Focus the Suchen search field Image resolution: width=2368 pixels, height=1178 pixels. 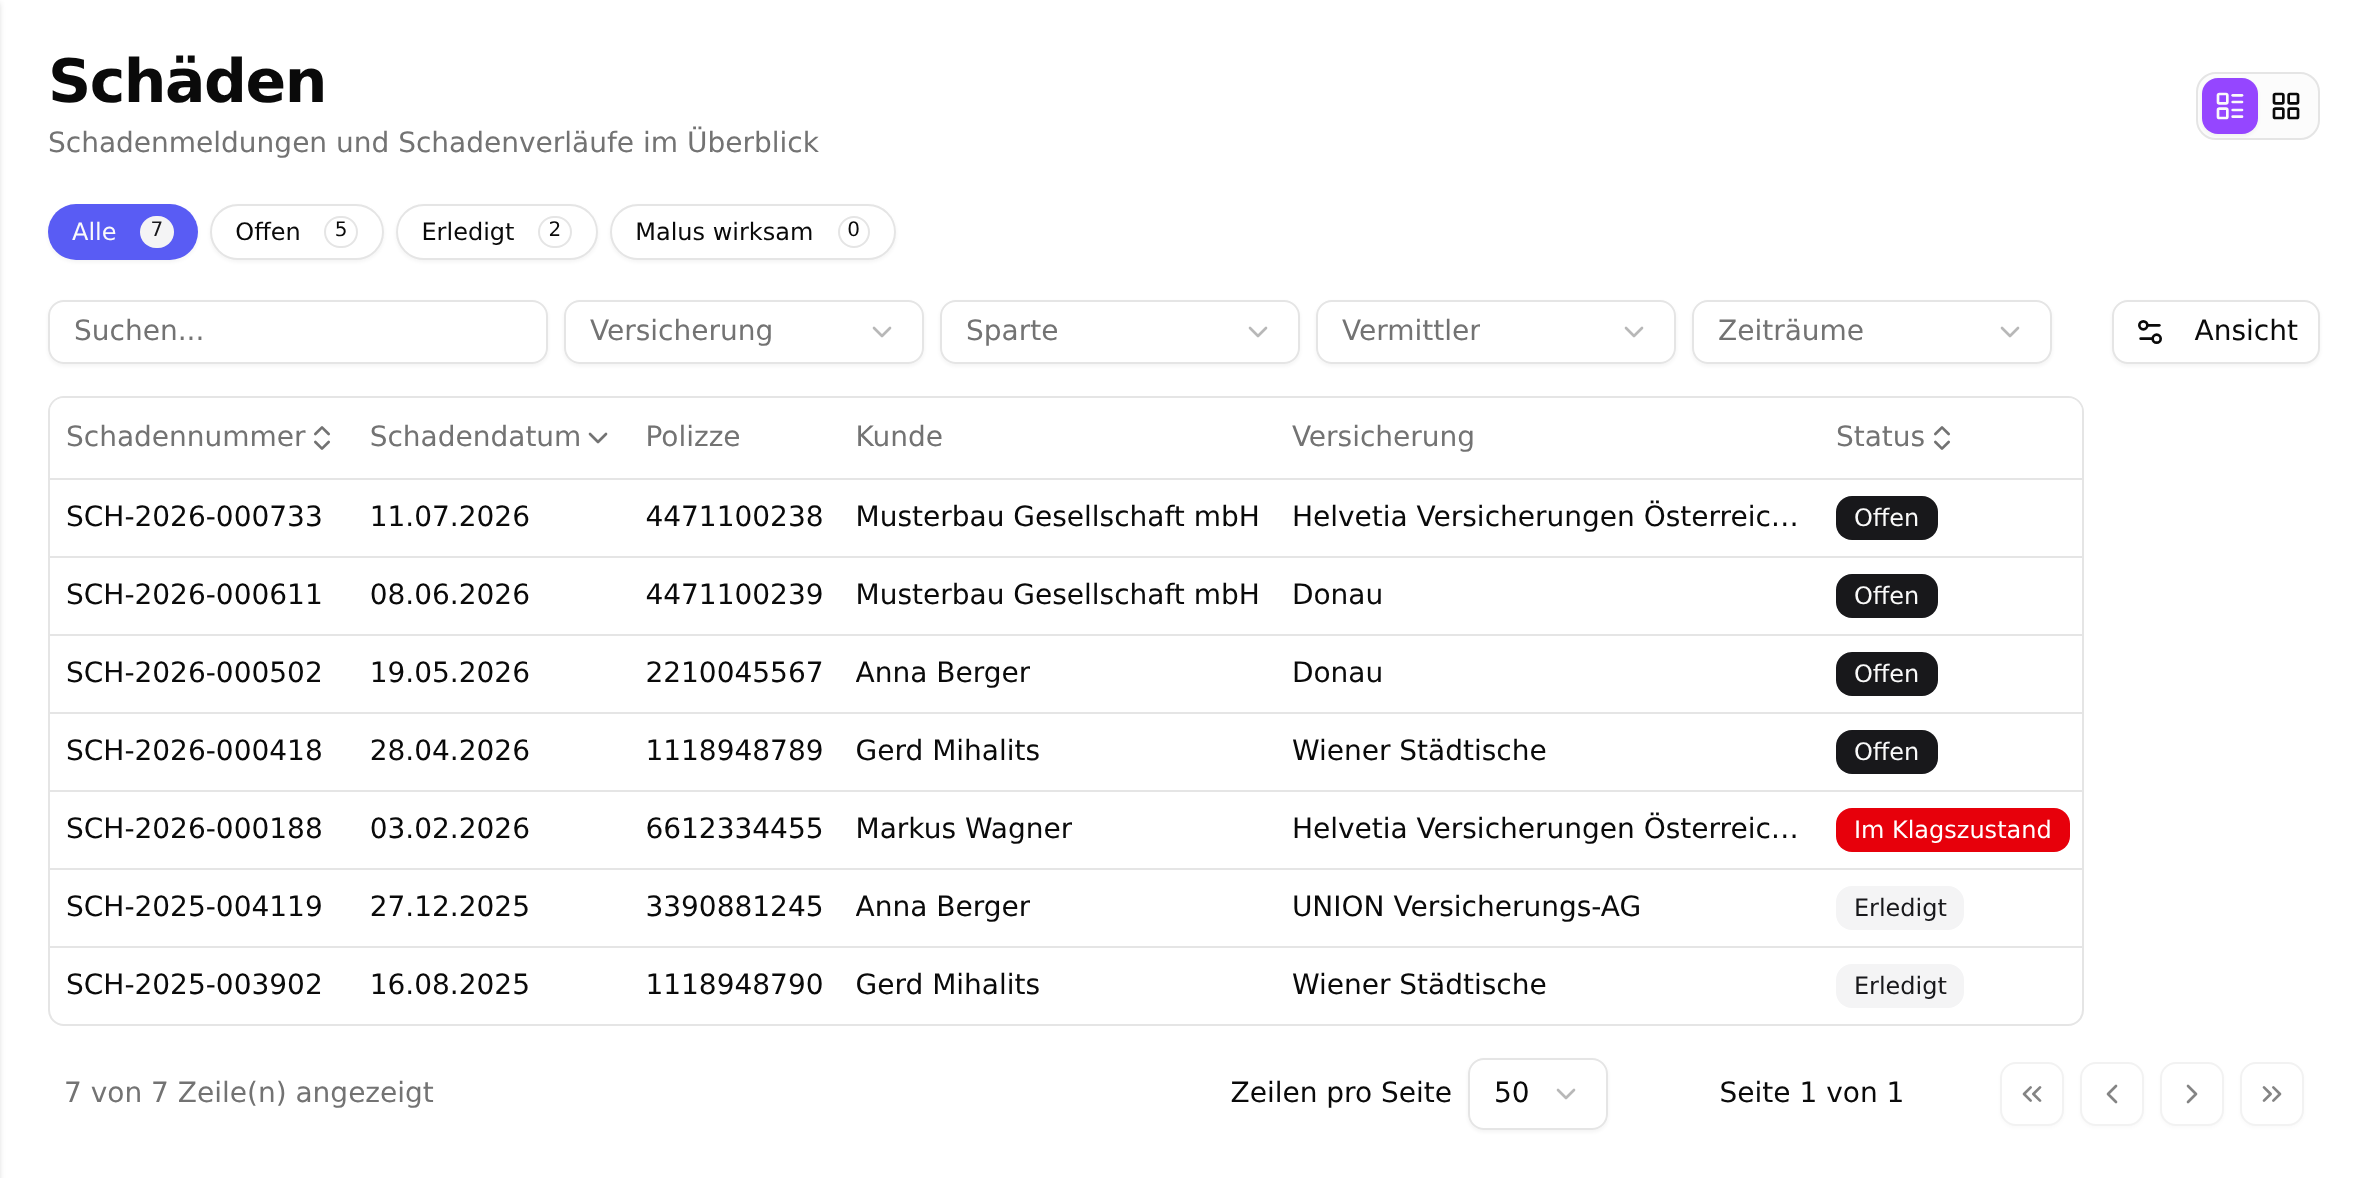tap(298, 332)
